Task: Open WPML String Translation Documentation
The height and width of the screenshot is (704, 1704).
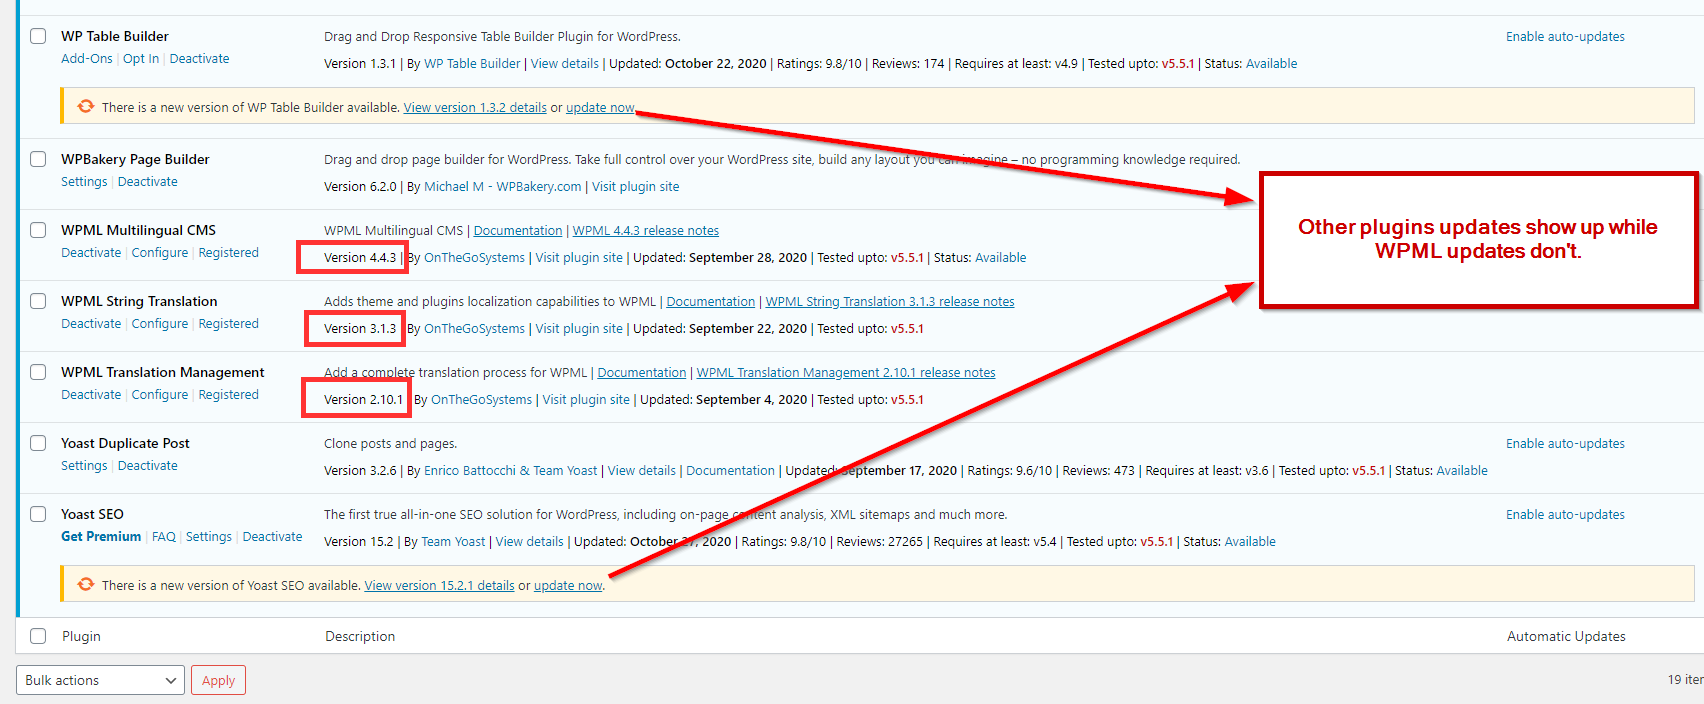Action: point(711,302)
